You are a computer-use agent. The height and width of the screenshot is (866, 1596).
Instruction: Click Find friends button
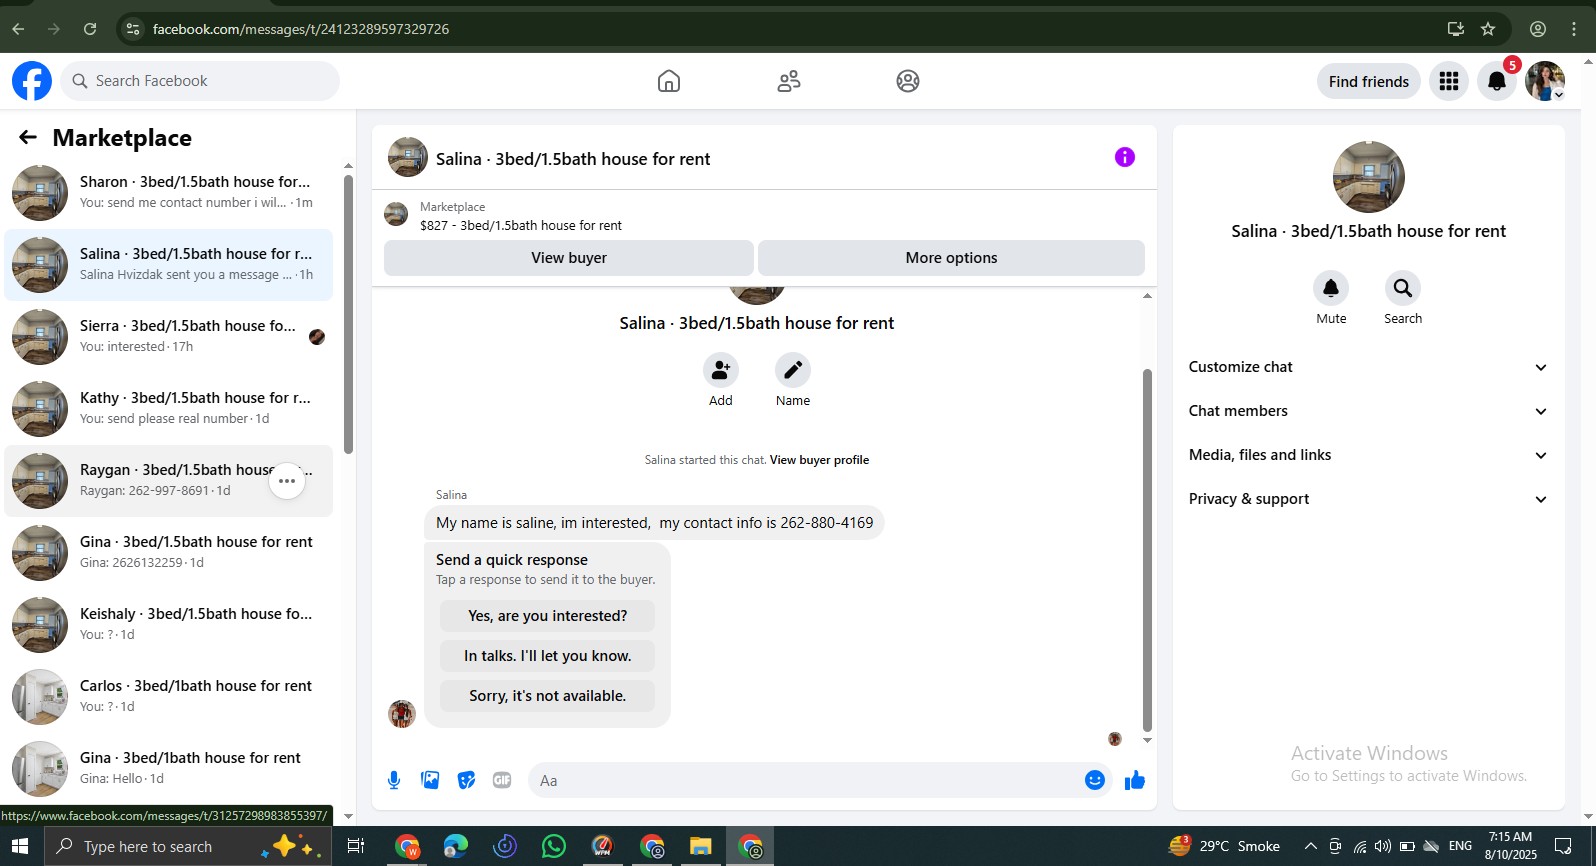click(x=1369, y=81)
